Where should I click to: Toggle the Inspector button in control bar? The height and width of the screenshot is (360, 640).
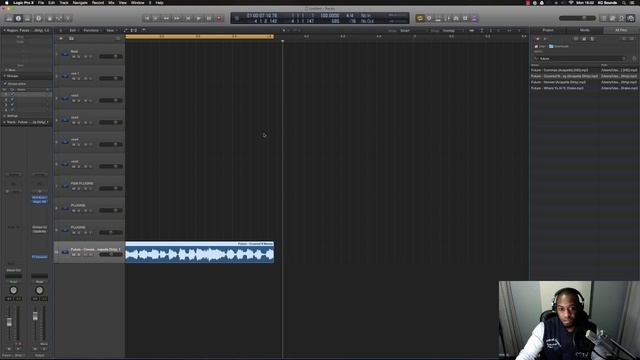18,18
